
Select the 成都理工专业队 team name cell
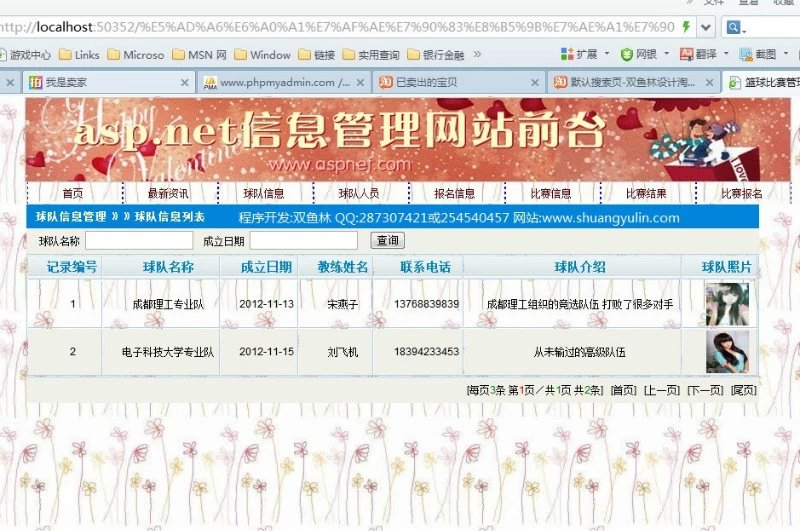[x=168, y=305]
